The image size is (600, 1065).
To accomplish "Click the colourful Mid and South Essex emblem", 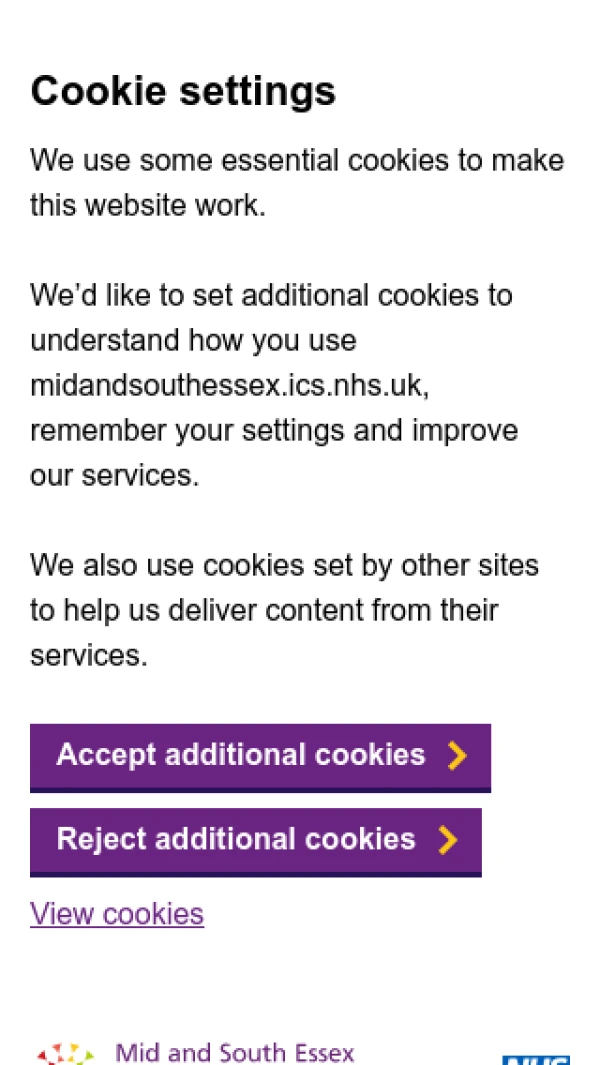I will coord(66,1055).
